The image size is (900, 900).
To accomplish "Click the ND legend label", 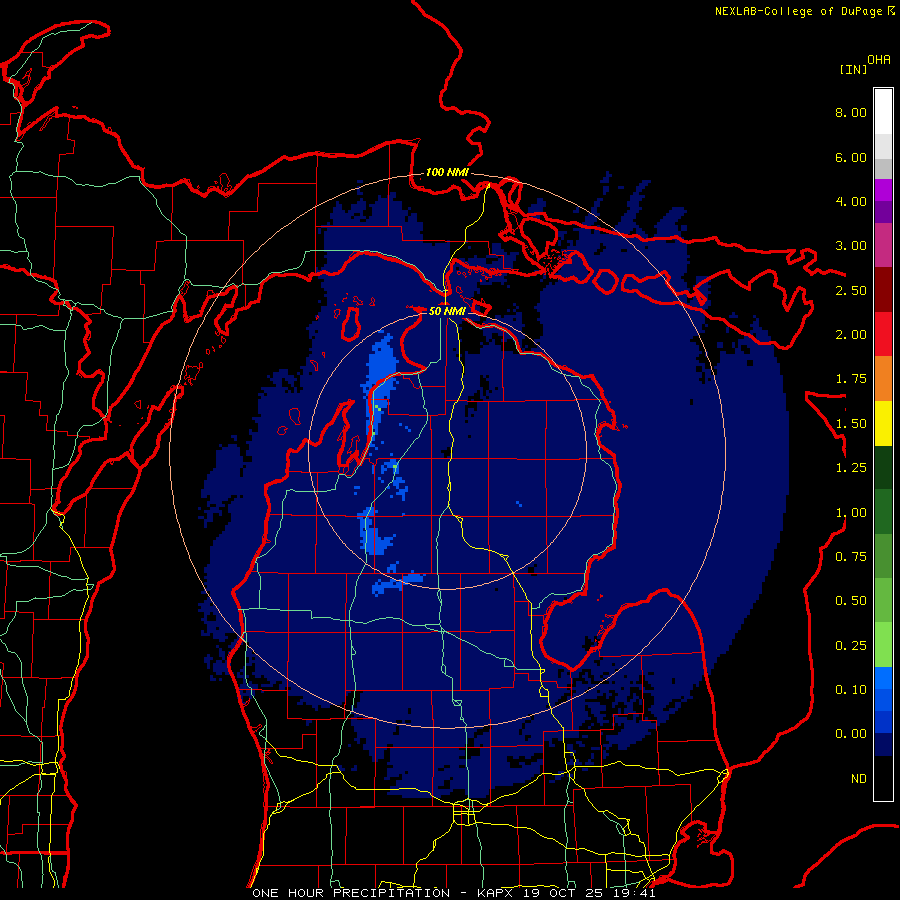I will [859, 779].
